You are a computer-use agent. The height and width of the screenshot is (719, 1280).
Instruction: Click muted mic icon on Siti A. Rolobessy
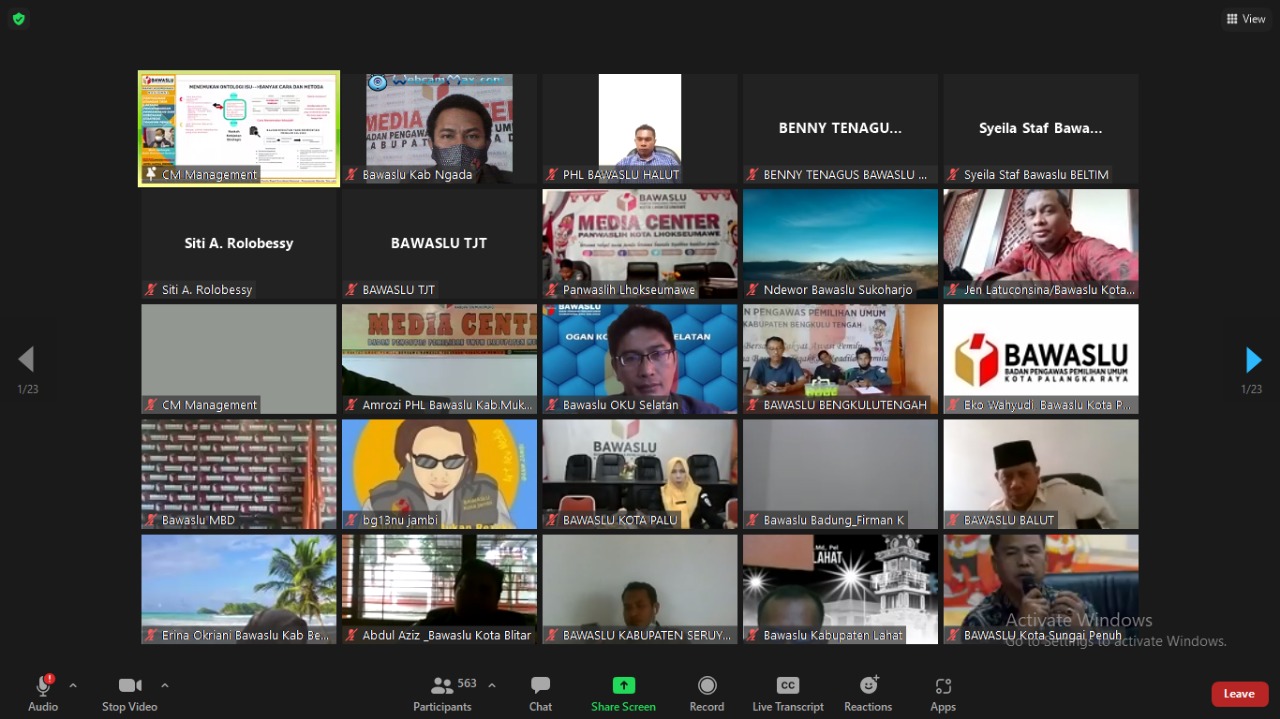pyautogui.click(x=151, y=290)
